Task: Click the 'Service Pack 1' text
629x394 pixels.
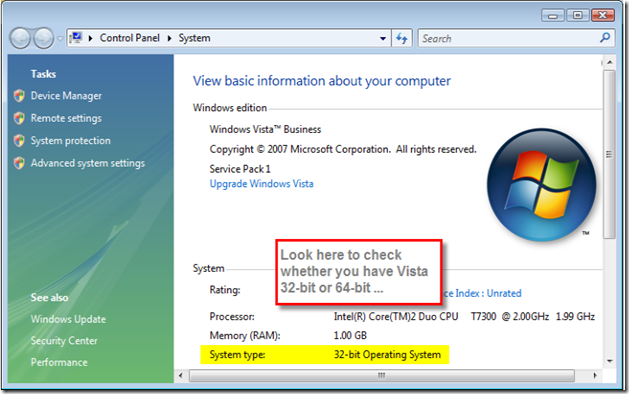Action: pyautogui.click(x=240, y=169)
